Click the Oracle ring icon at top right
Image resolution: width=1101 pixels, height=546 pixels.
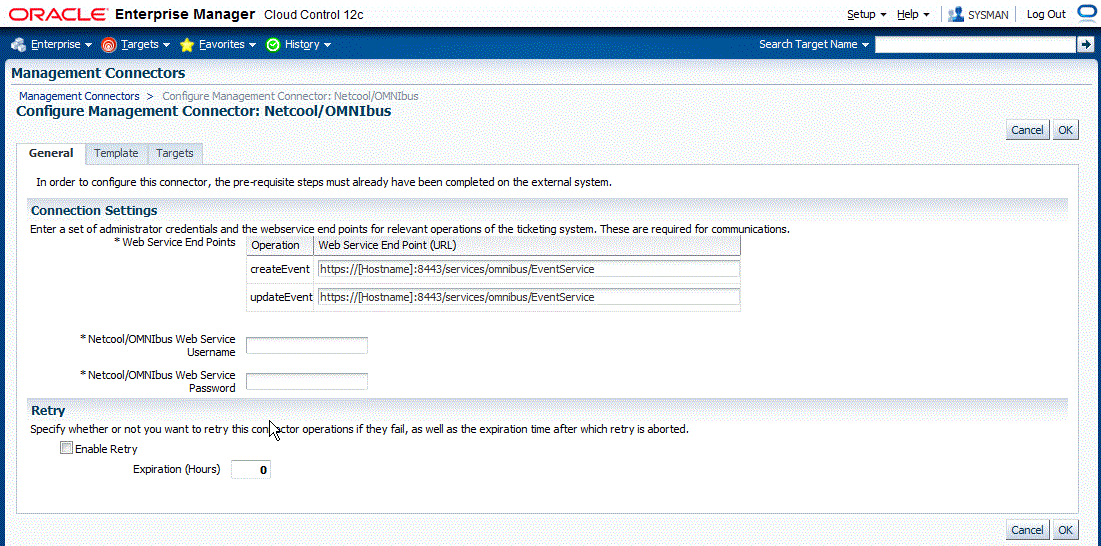(1086, 13)
